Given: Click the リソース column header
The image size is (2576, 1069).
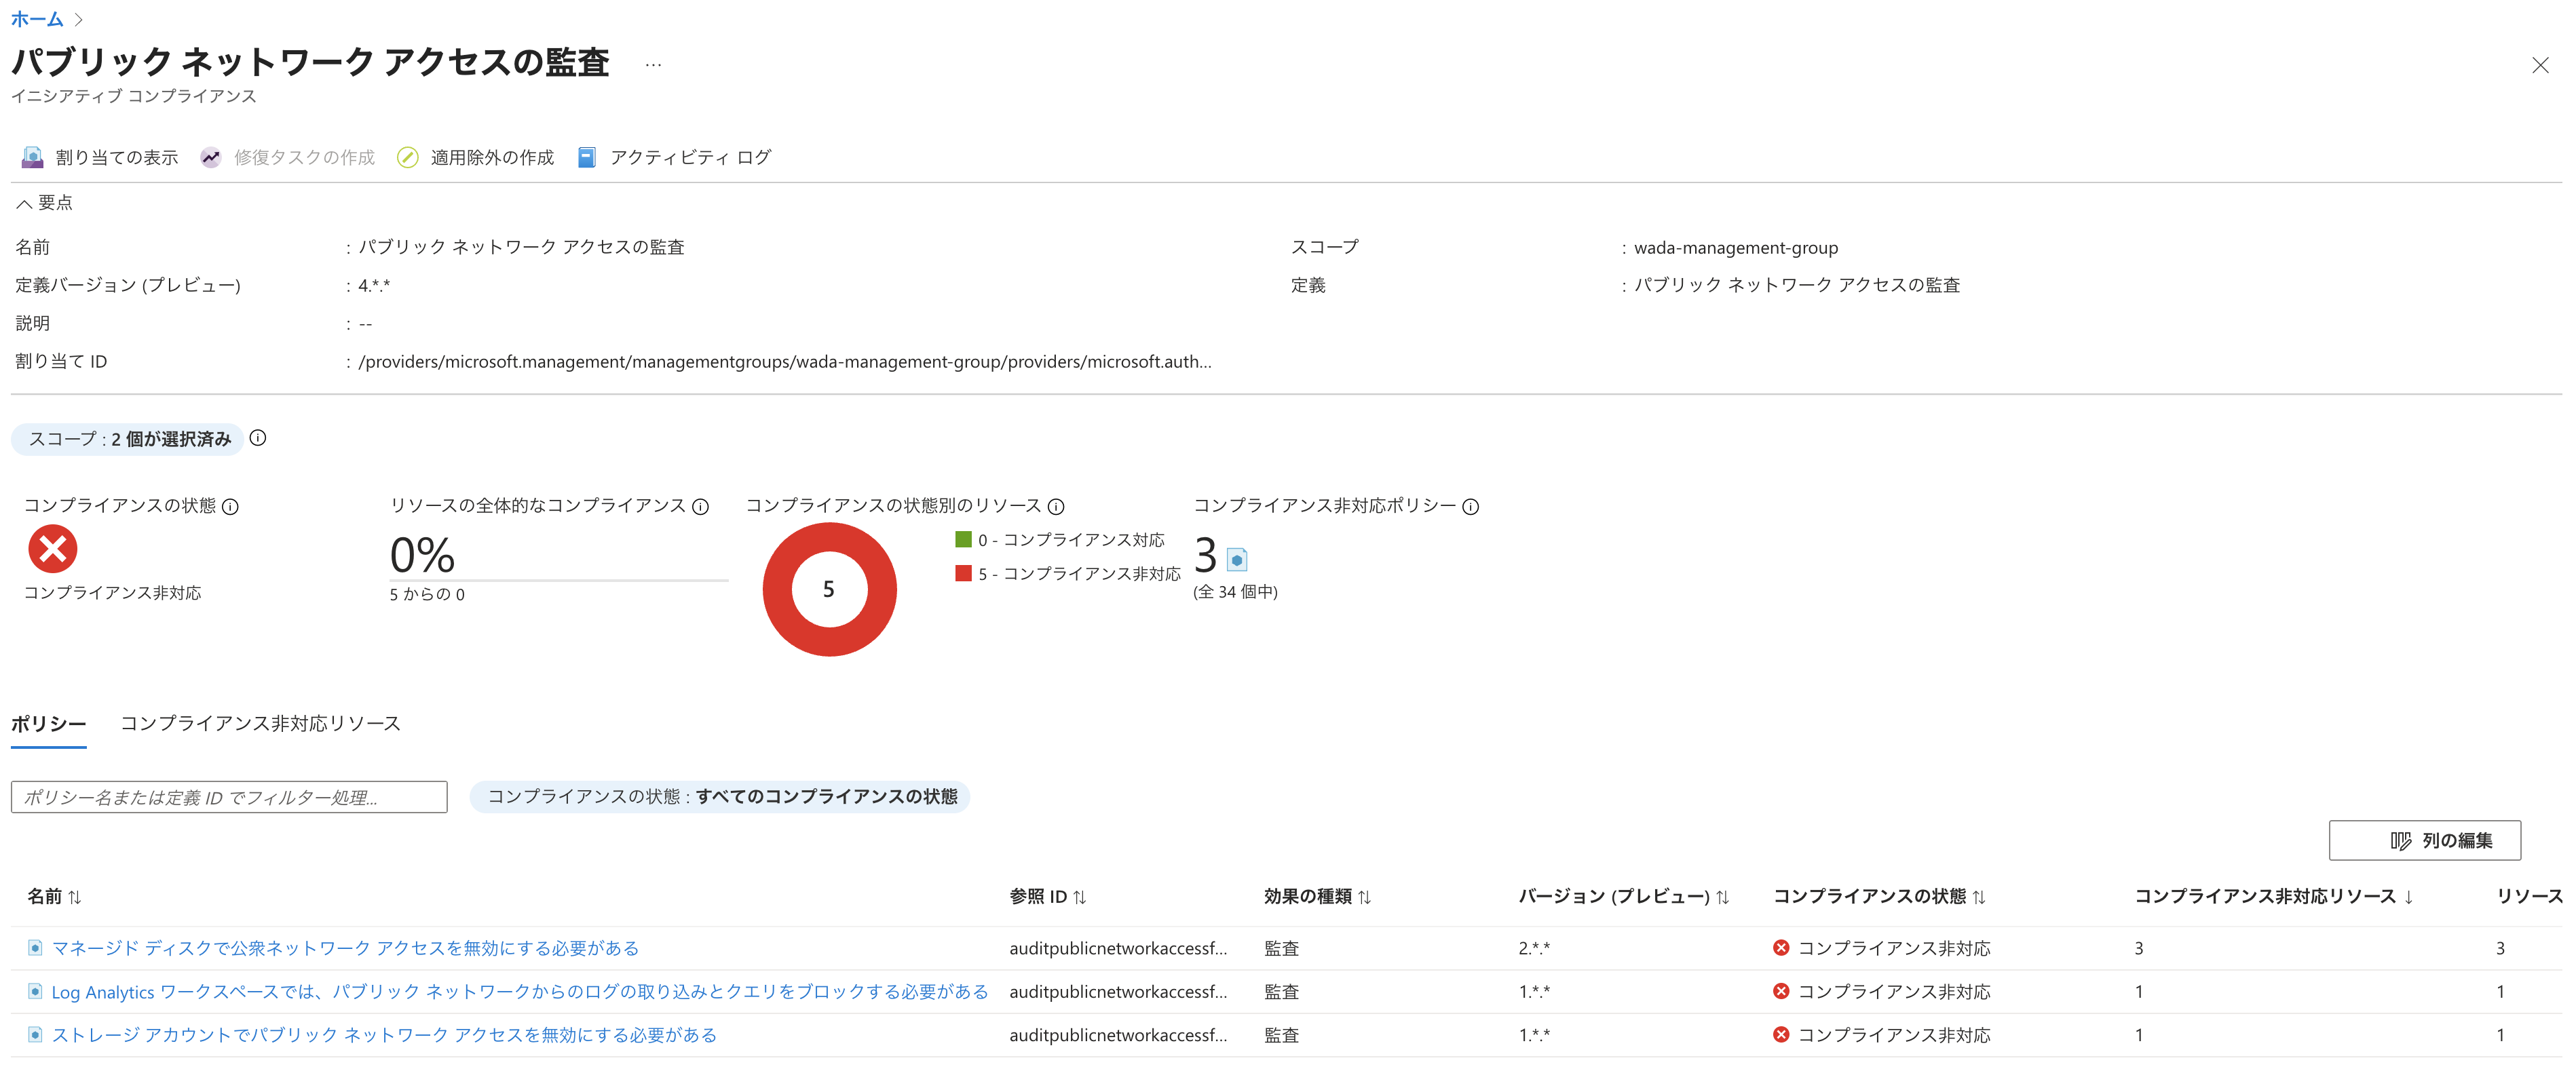Looking at the screenshot, I should [2529, 896].
